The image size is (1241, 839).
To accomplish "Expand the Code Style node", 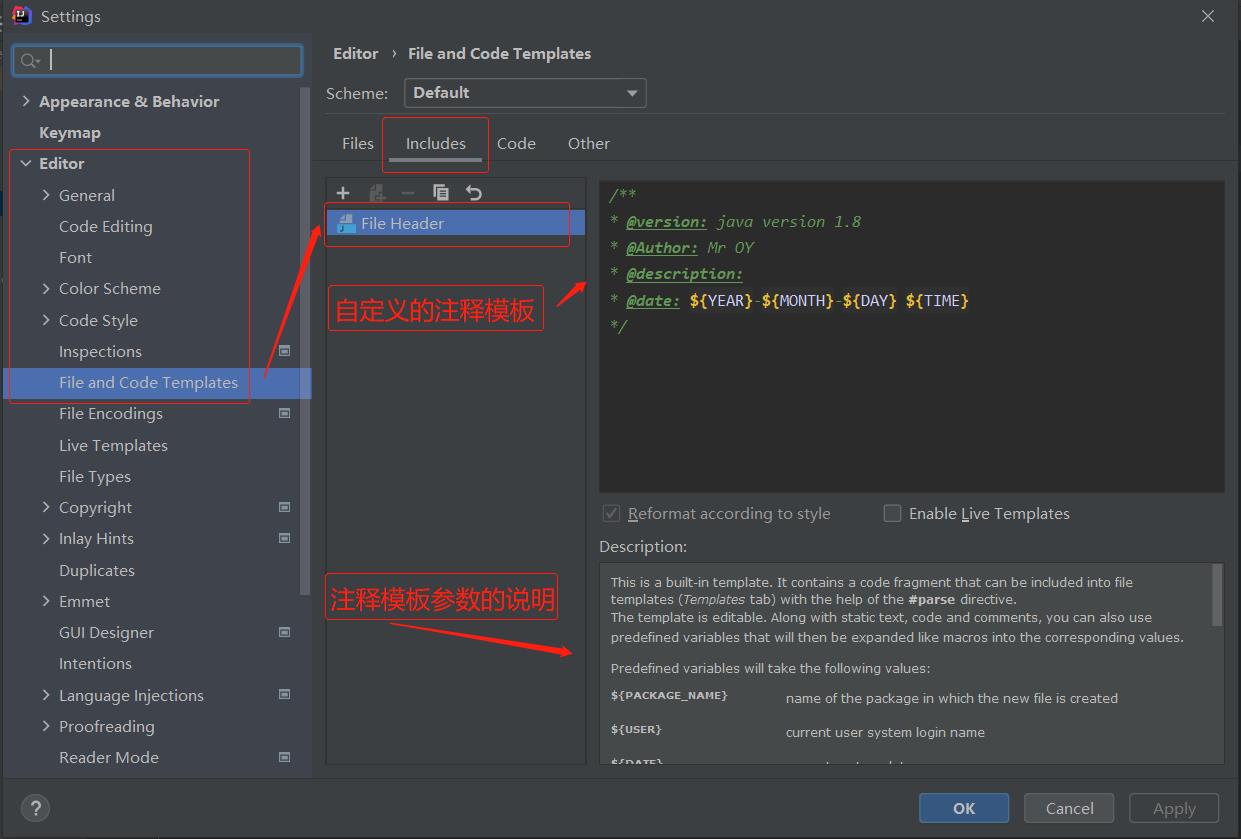I will tap(46, 320).
